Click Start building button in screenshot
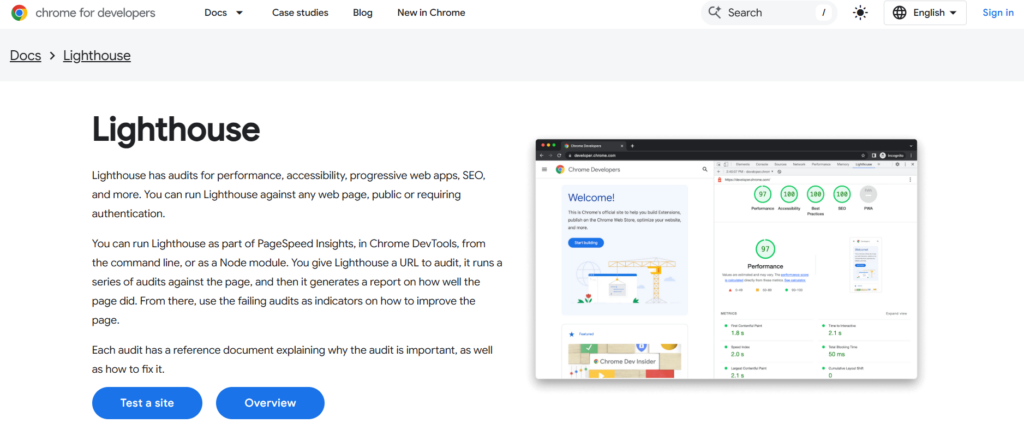The image size is (1024, 435). click(586, 242)
